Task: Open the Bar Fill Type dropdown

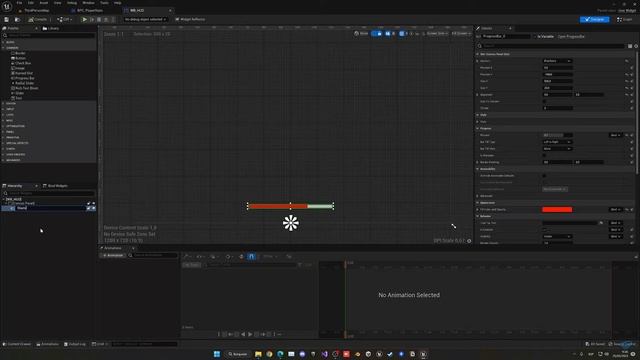Action: click(557, 142)
